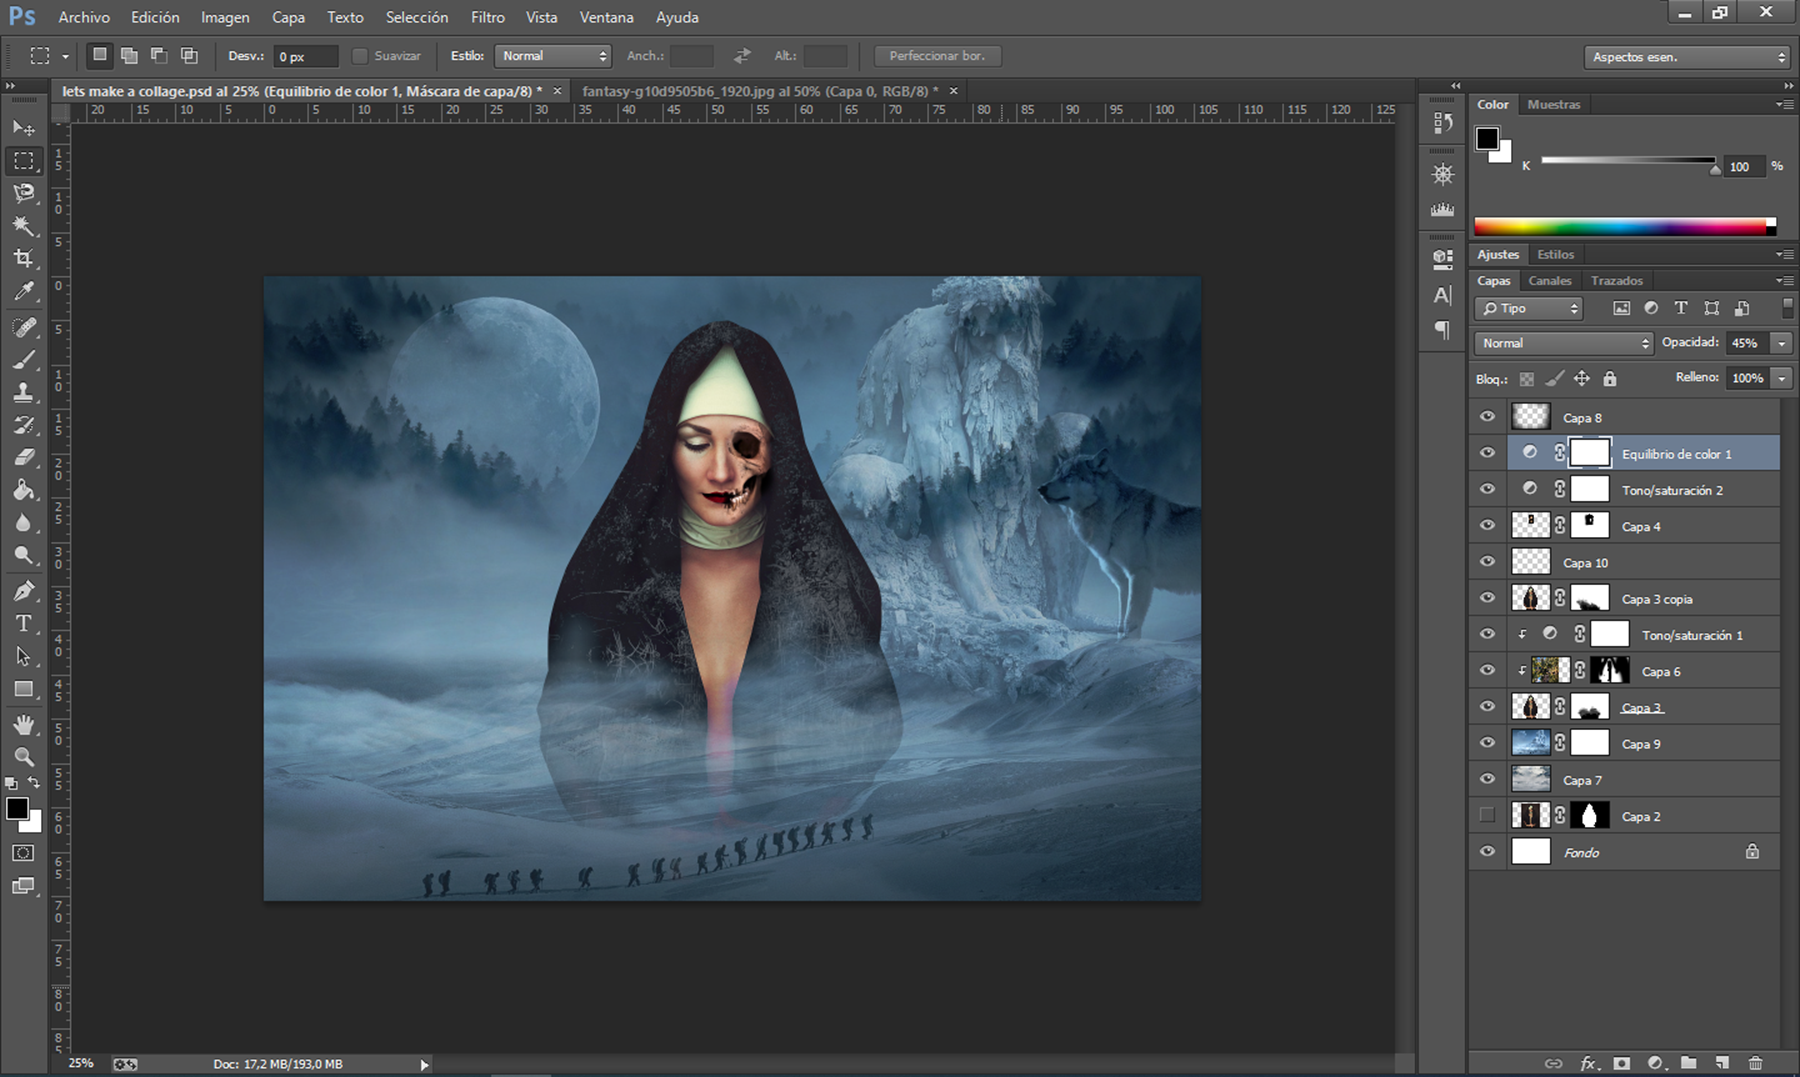Click the foreground color swatch in Color panel
This screenshot has width=1800, height=1077.
pyautogui.click(x=1487, y=138)
